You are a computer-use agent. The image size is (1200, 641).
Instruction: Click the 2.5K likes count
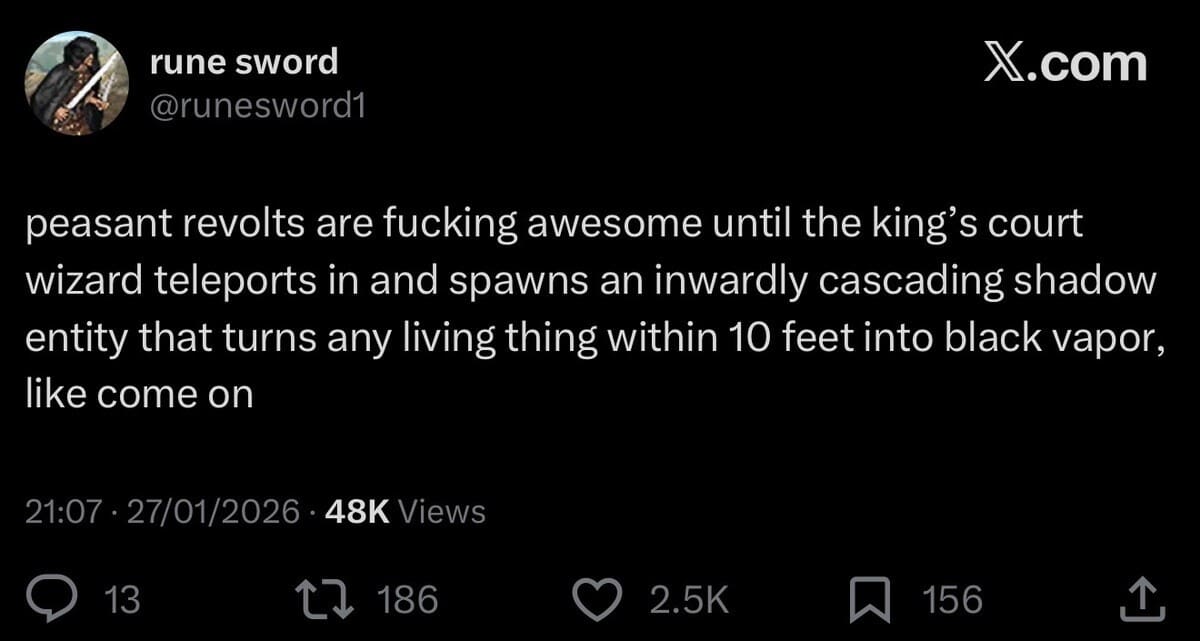689,599
